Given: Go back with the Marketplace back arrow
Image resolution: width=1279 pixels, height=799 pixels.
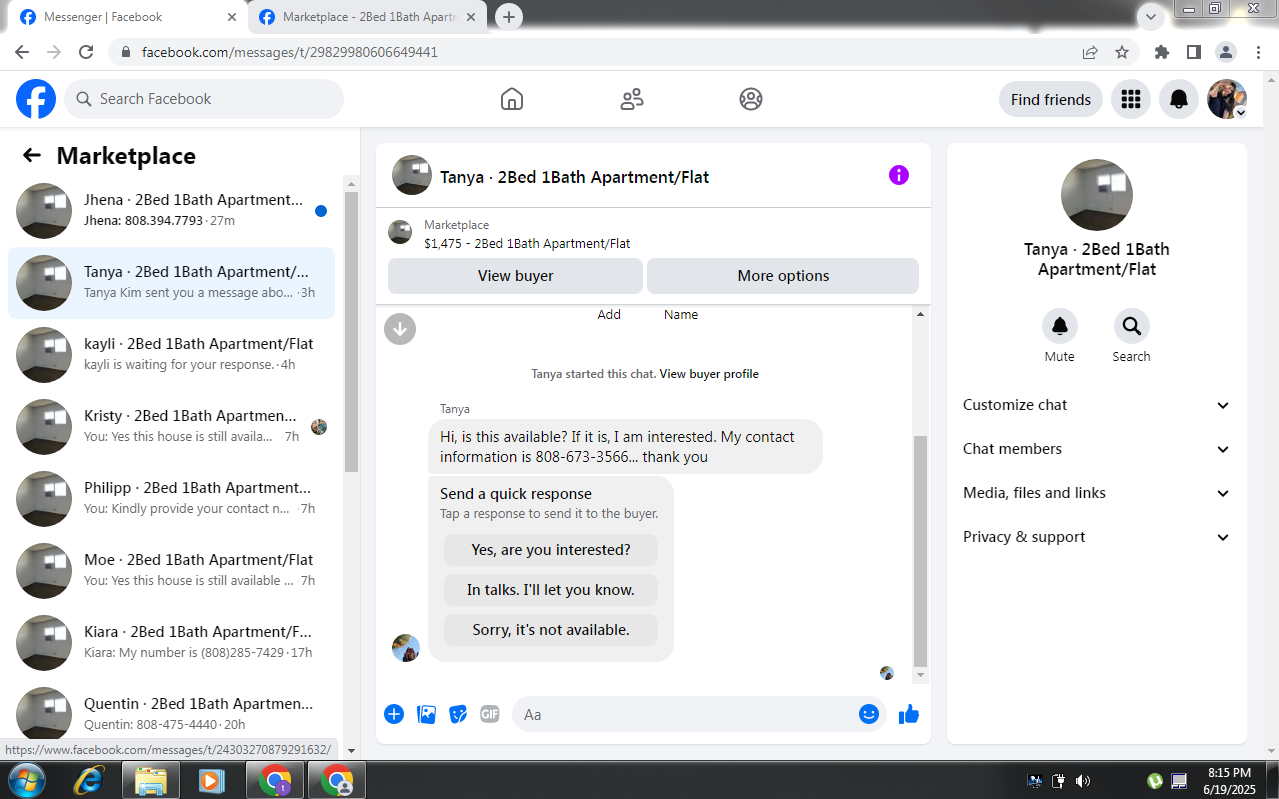Looking at the screenshot, I should pos(32,155).
